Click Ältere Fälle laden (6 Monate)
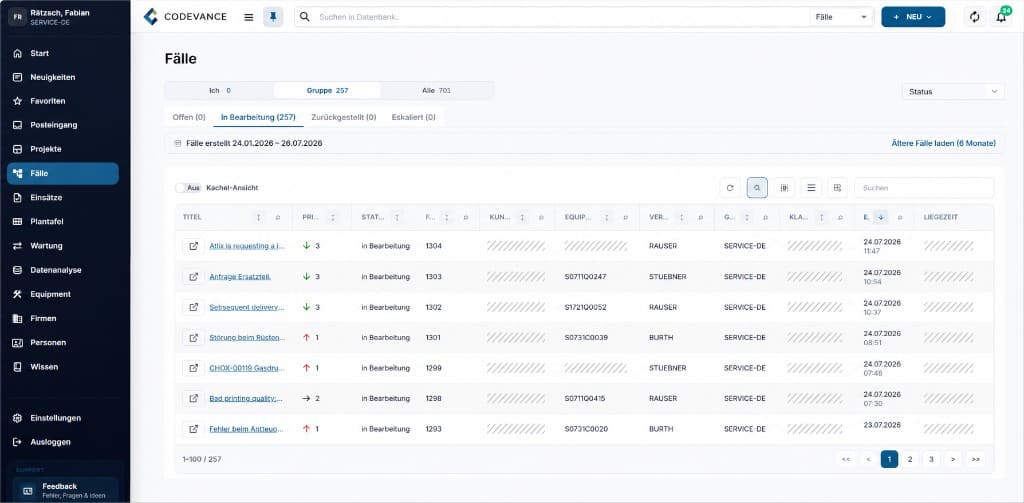Viewport: 1024px width, 503px height. (x=944, y=143)
